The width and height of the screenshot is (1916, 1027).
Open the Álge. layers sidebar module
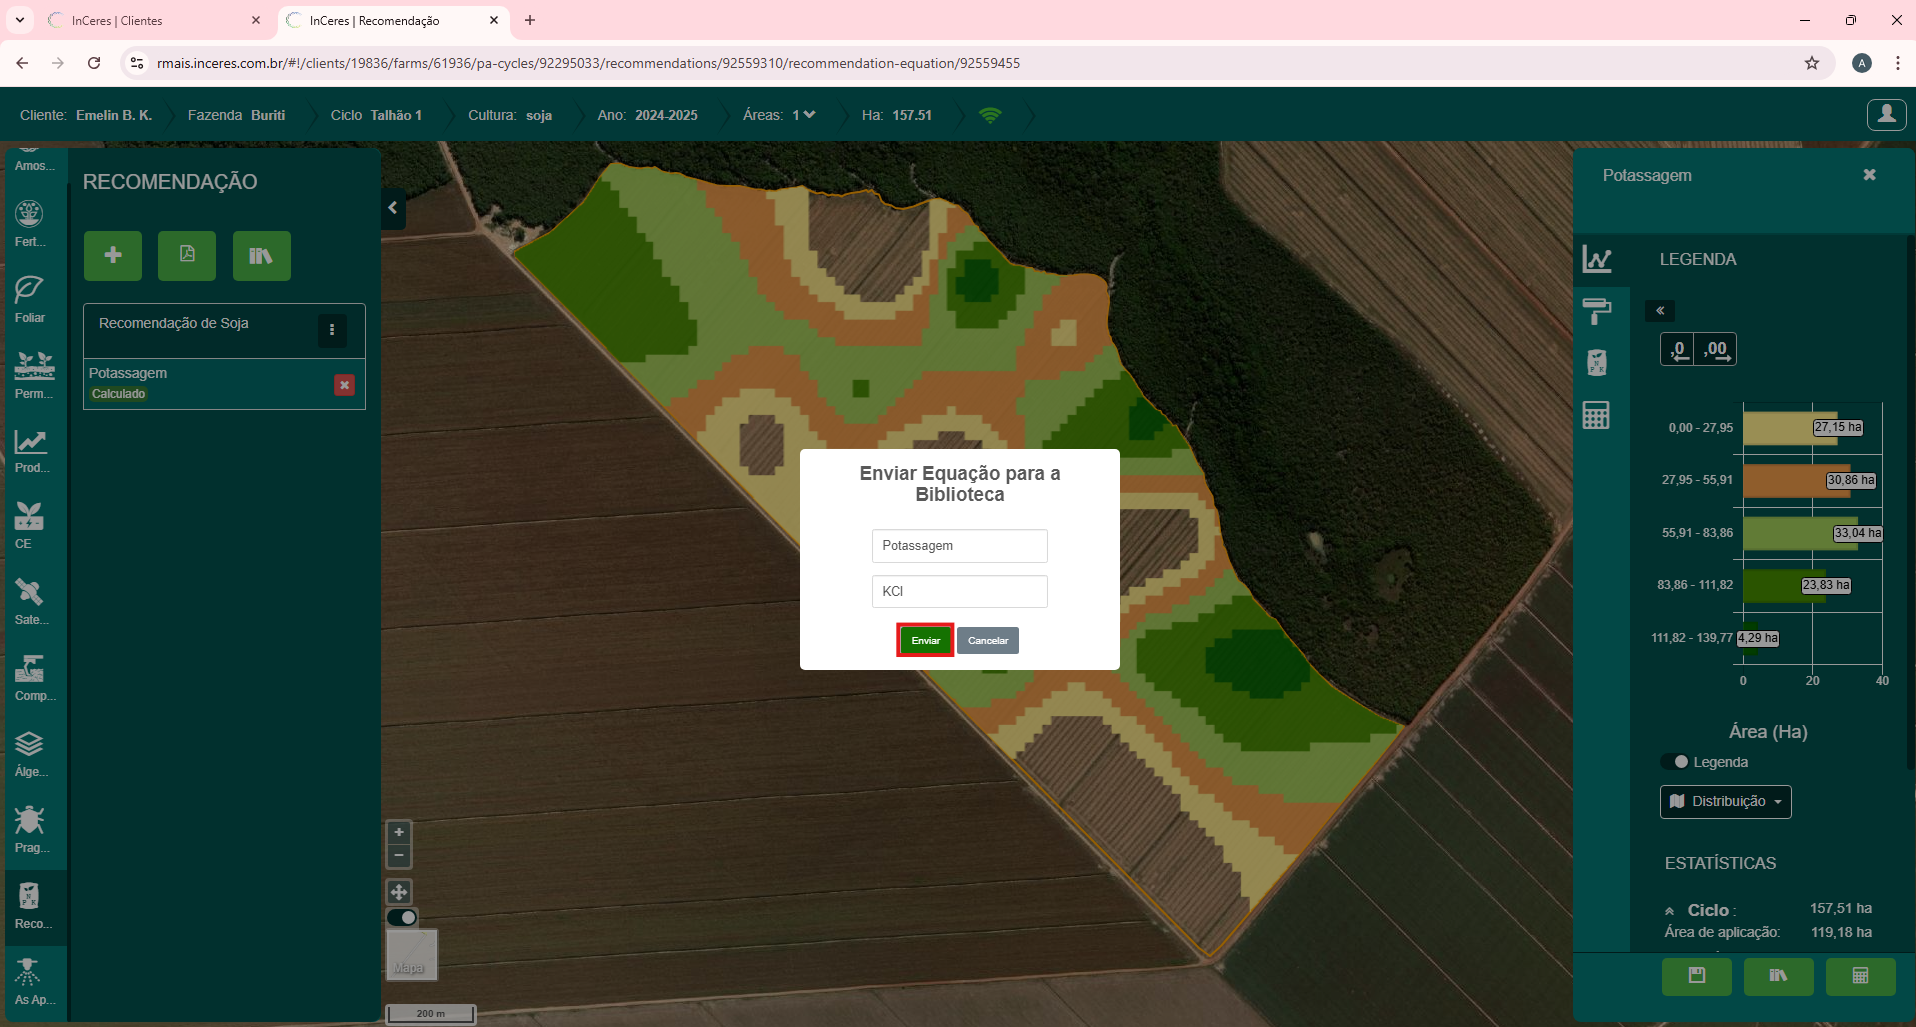coord(29,754)
